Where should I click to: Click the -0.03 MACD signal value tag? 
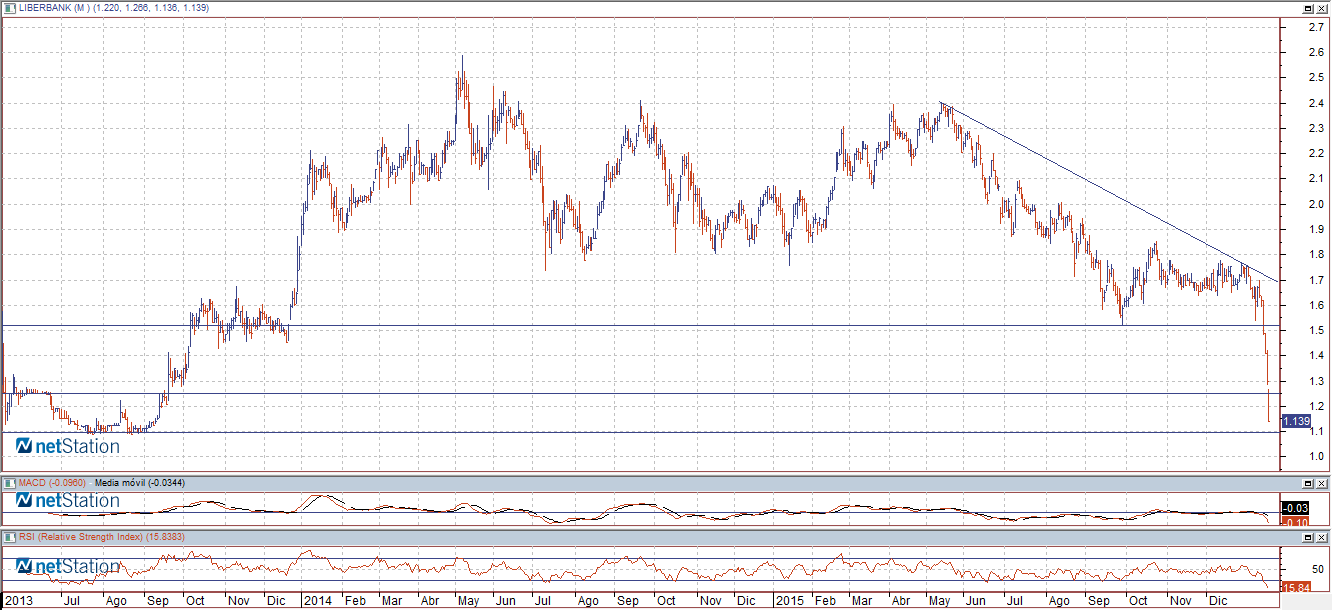pyautogui.click(x=1296, y=509)
